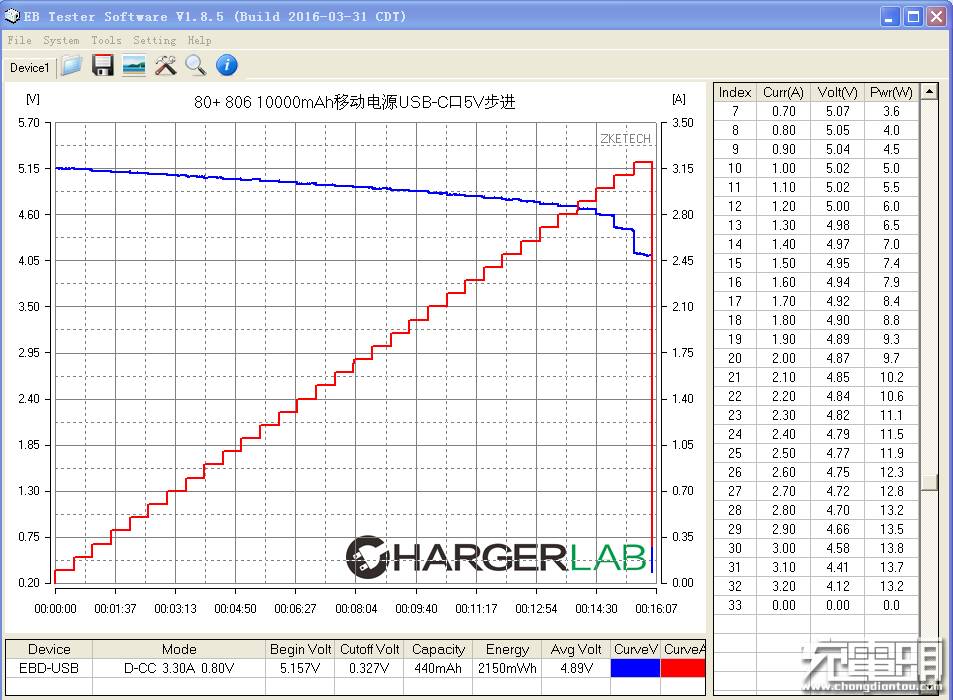Click the 4.12 voltage value cell
Image resolution: width=953 pixels, height=700 pixels.
click(838, 586)
